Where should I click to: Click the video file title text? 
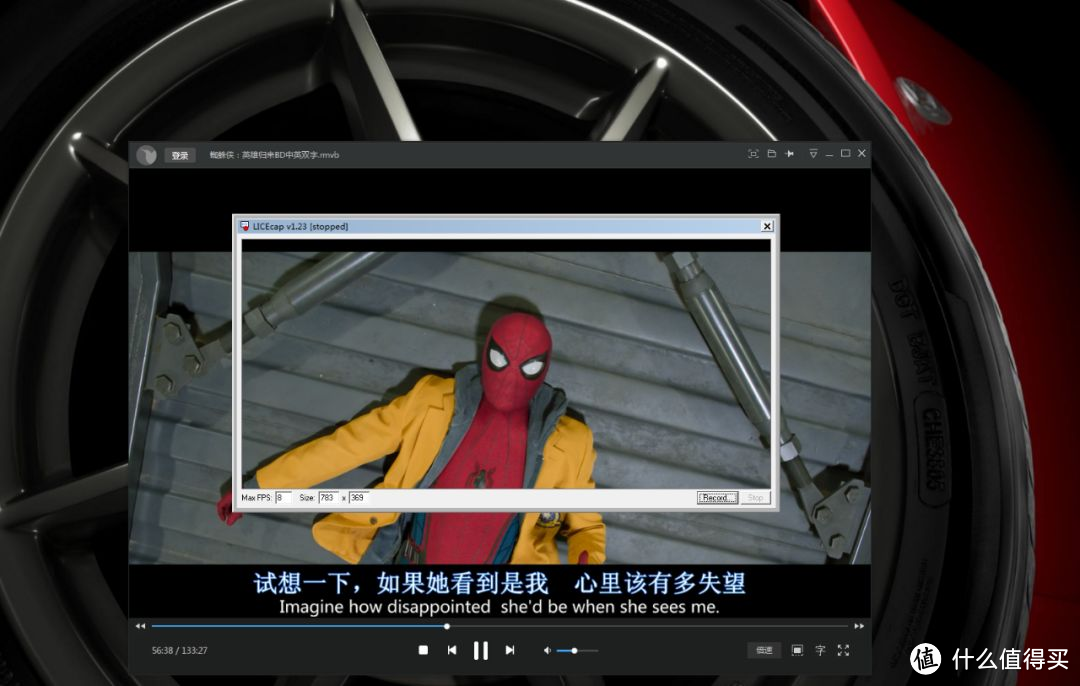click(x=274, y=155)
